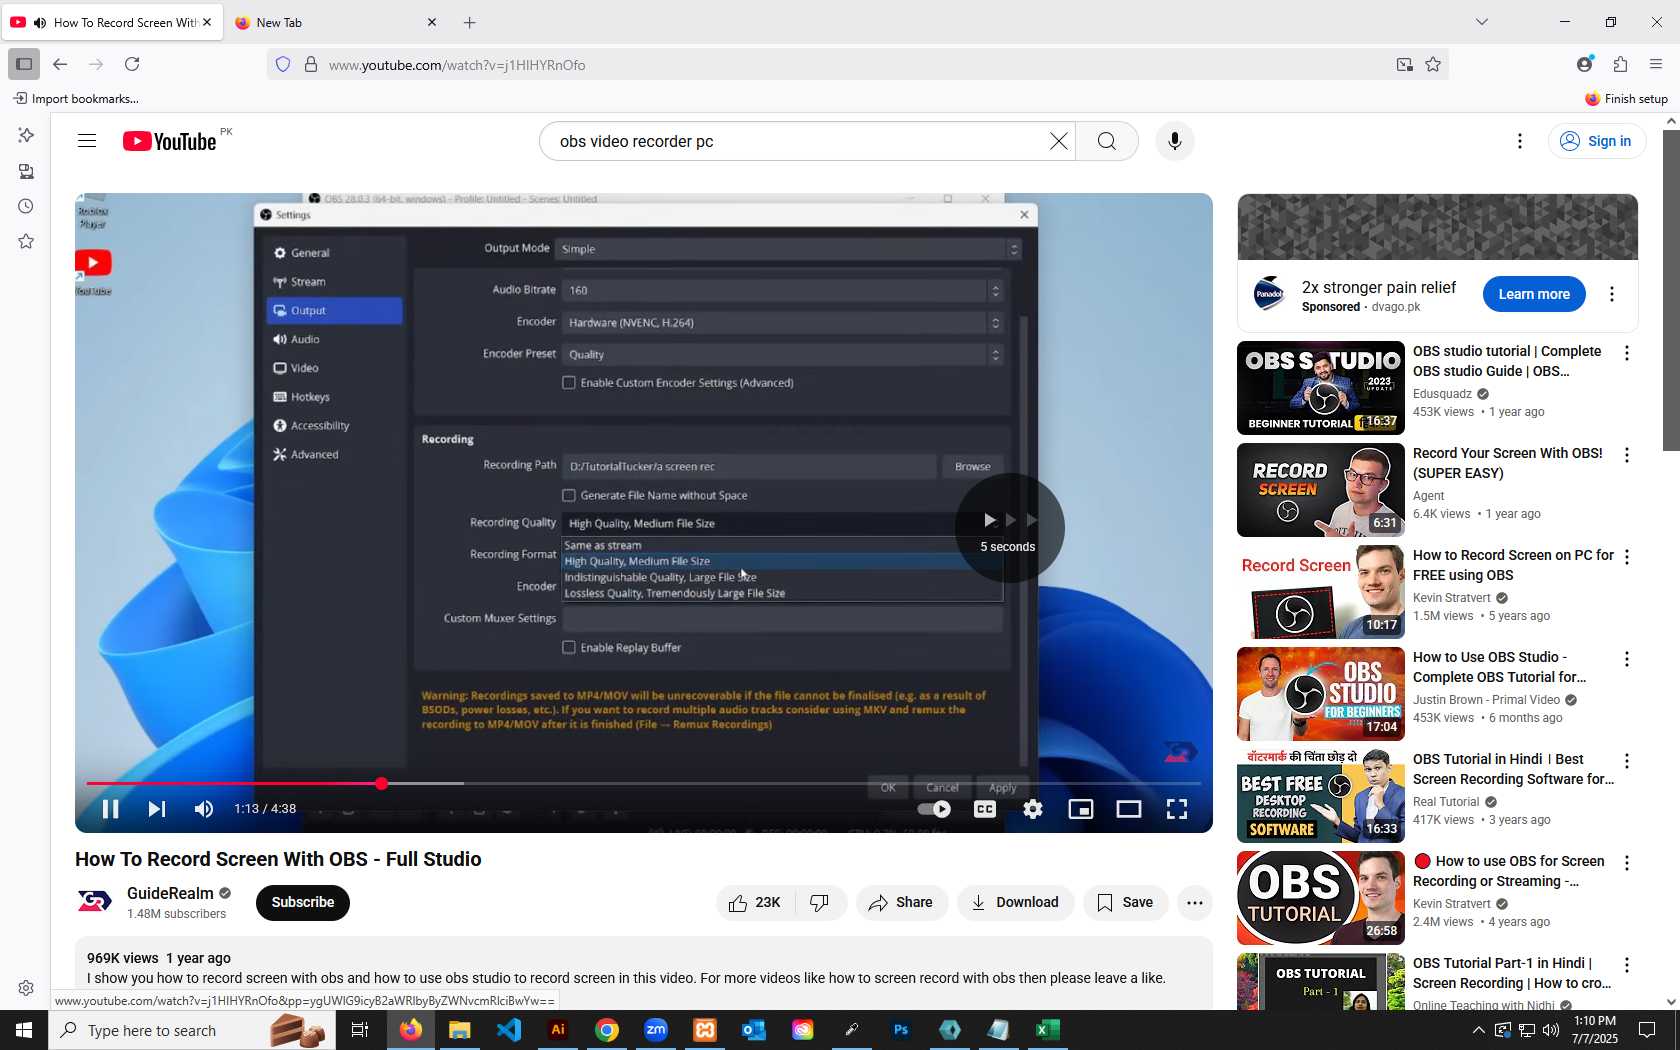
Task: Run search with magnifying glass button
Action: point(1107,141)
